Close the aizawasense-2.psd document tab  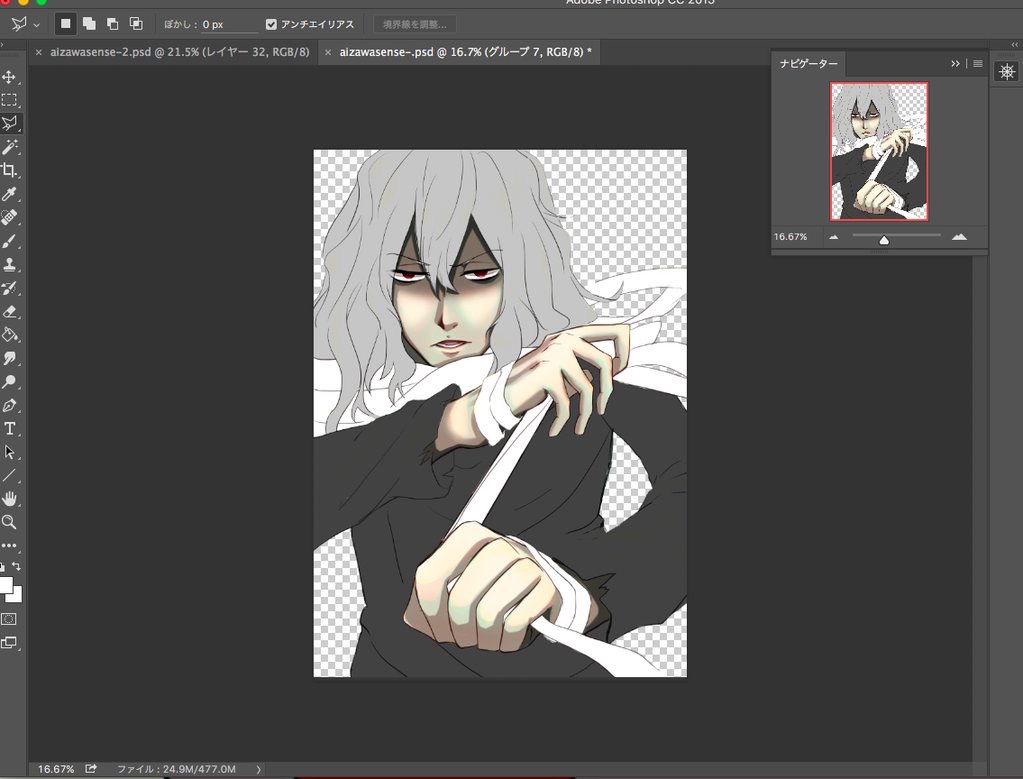click(x=39, y=52)
